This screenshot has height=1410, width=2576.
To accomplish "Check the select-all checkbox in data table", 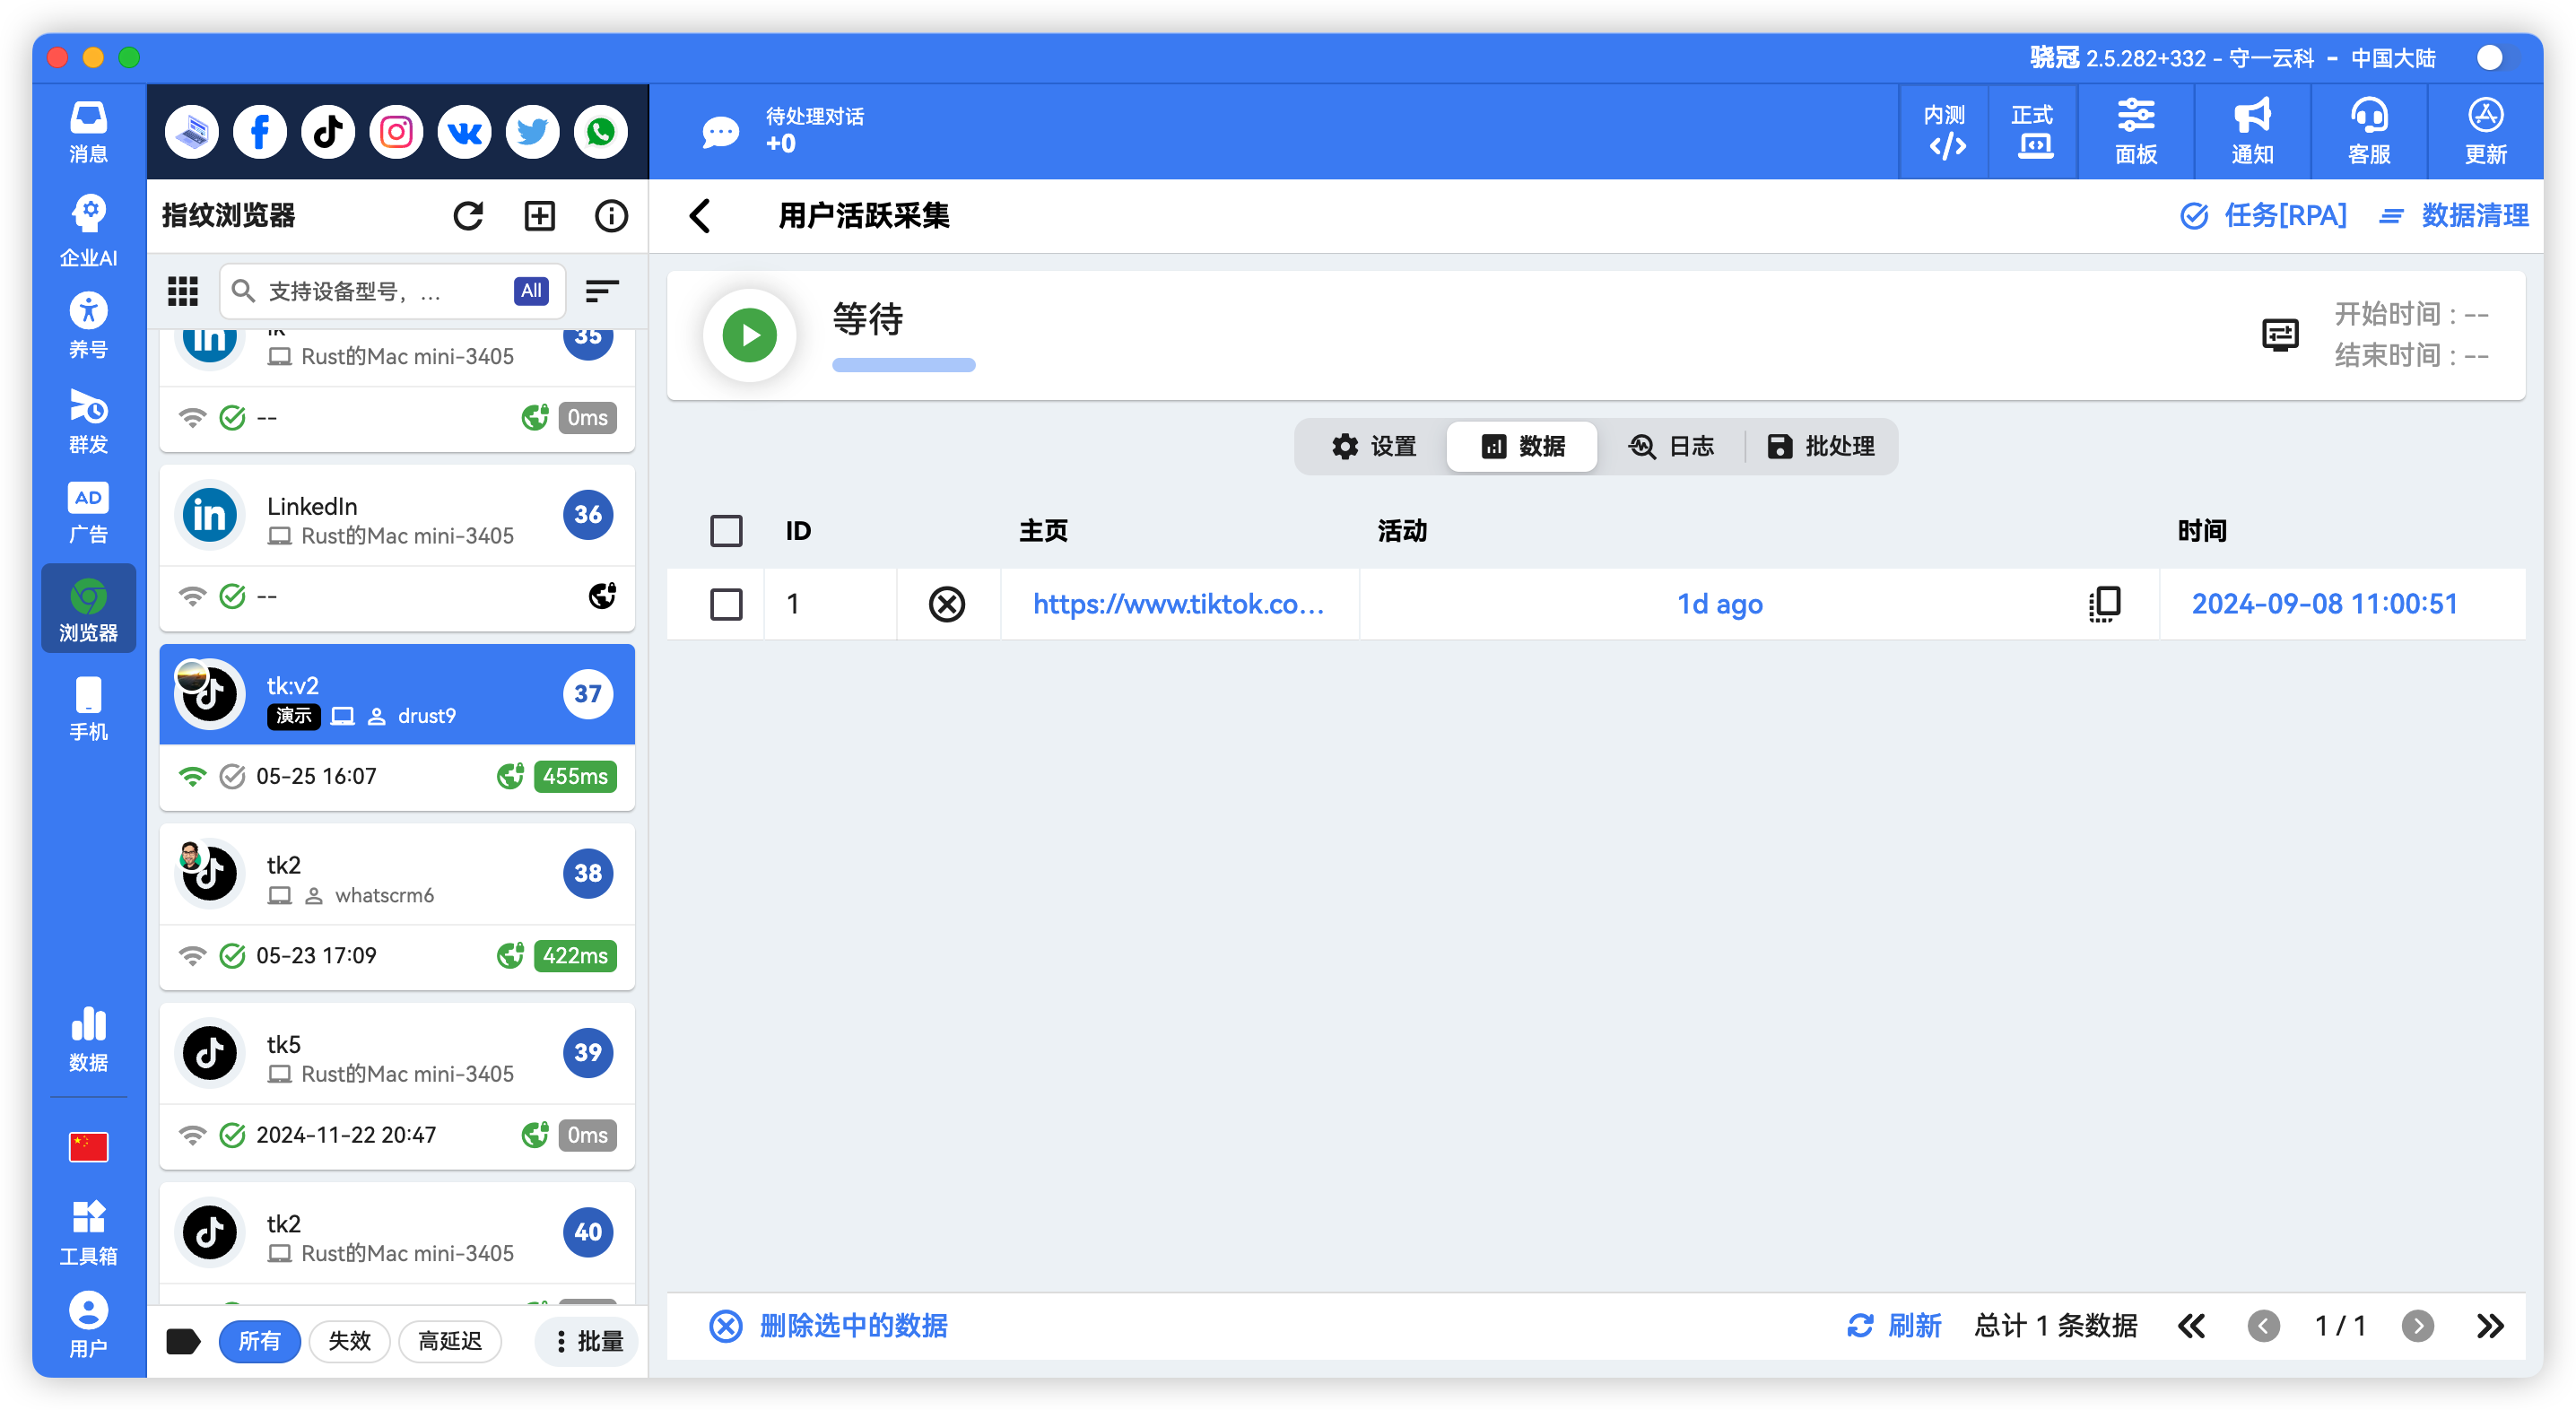I will click(x=726, y=531).
